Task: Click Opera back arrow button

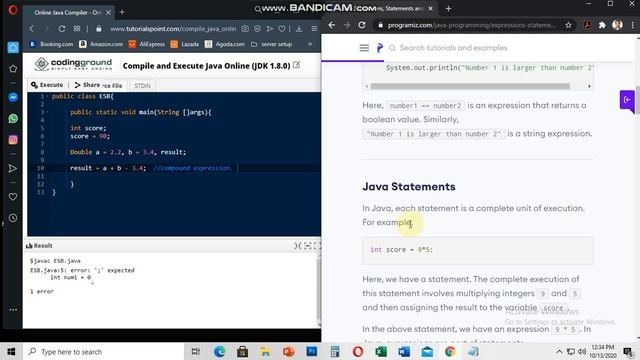Action: click(32, 29)
